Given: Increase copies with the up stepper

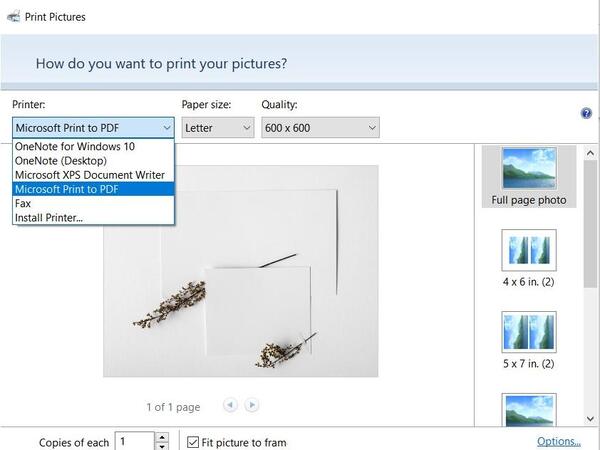Looking at the screenshot, I should (162, 437).
